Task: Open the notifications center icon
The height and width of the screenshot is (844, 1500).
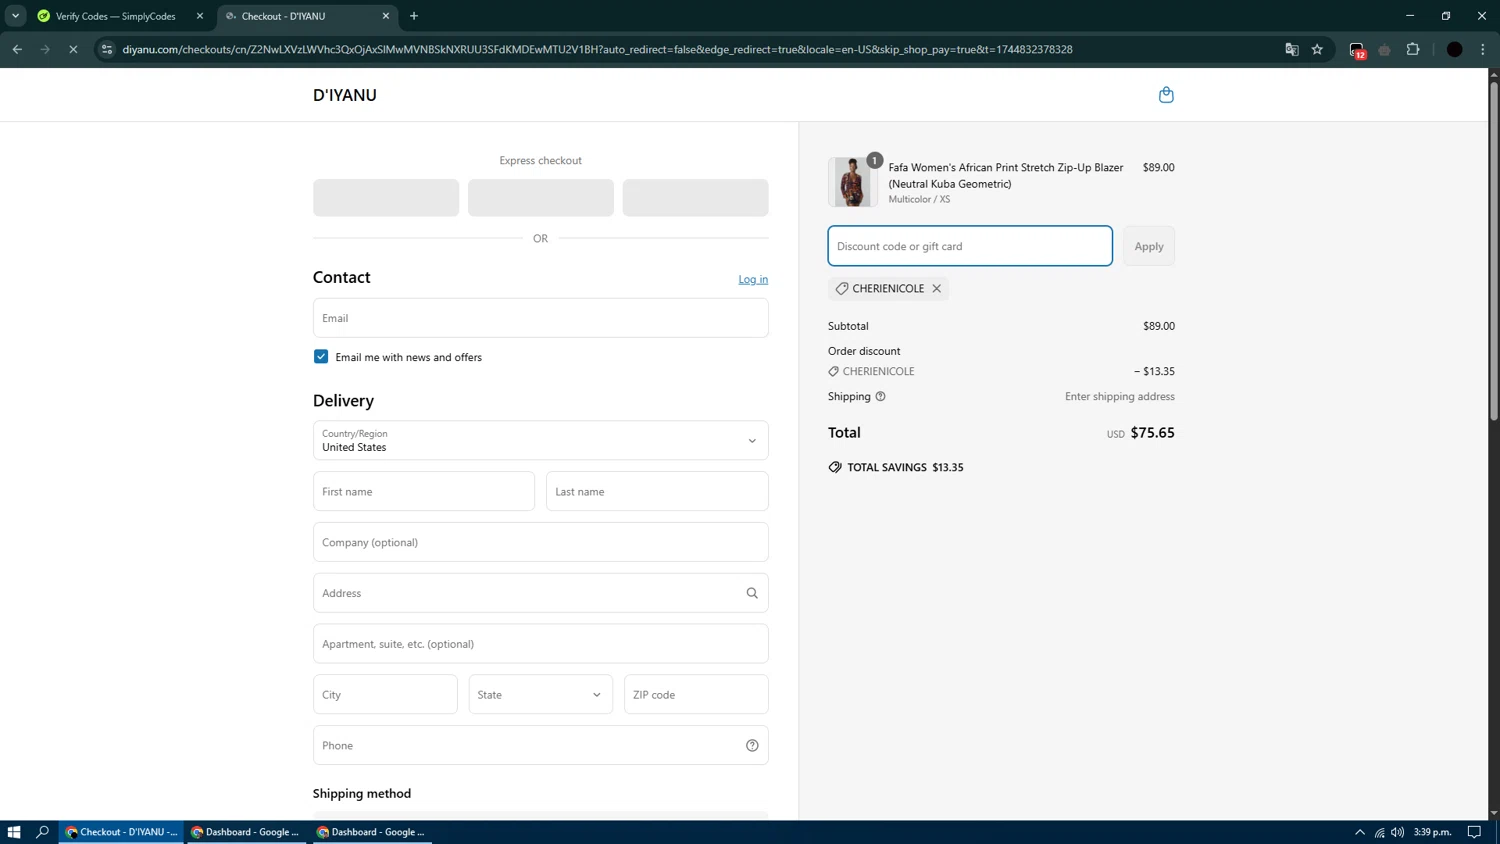Action: 1474,832
